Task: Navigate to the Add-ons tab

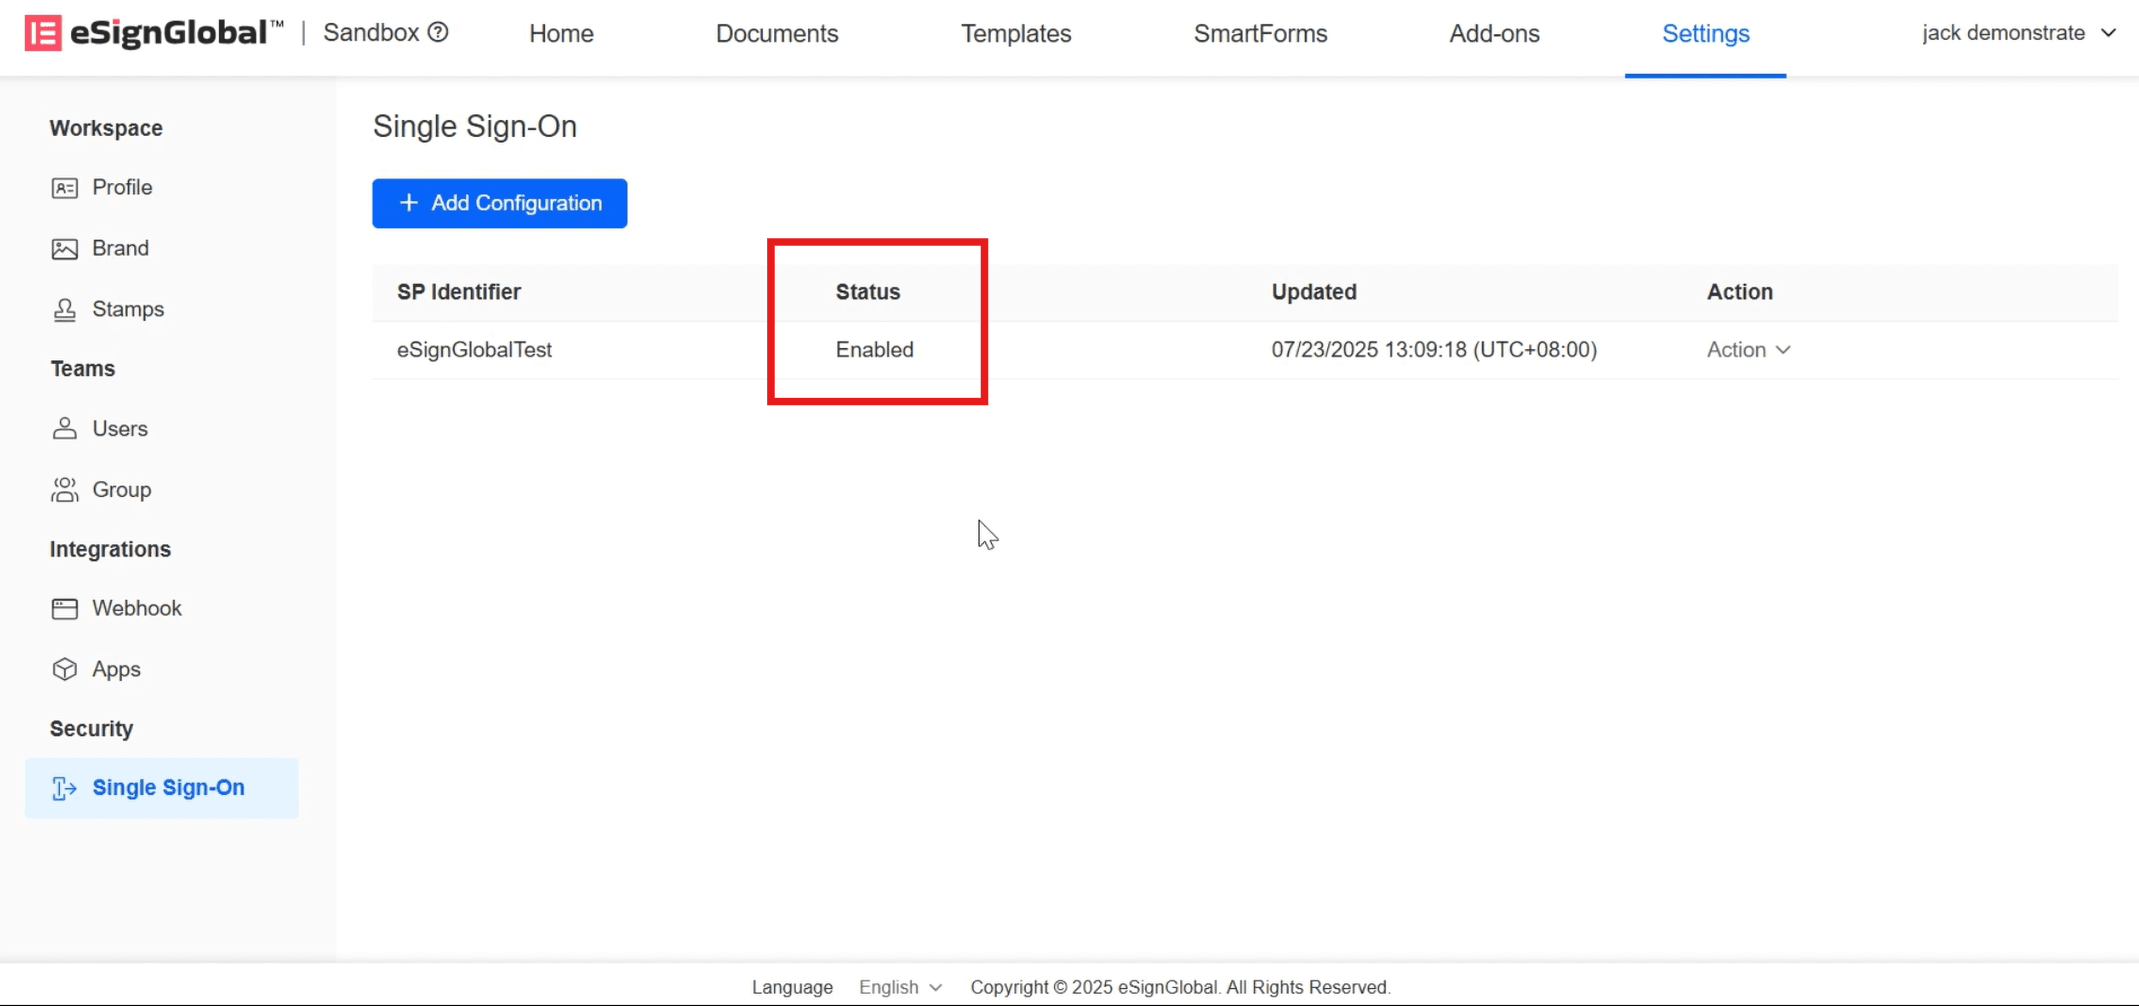Action: click(1494, 34)
